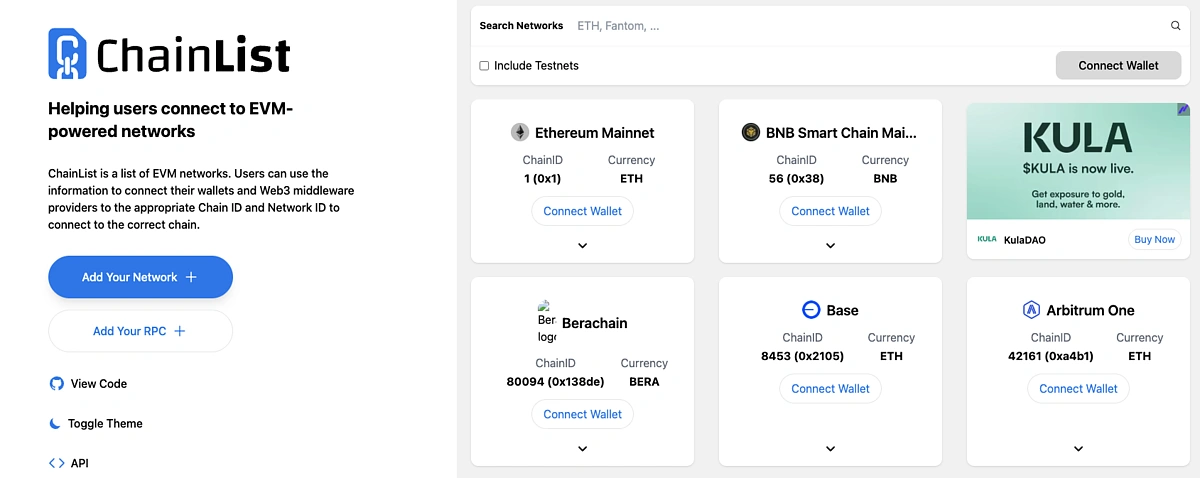This screenshot has height=478, width=1200.
Task: Click the small KULA logo beside KulaDAO
Action: point(987,239)
